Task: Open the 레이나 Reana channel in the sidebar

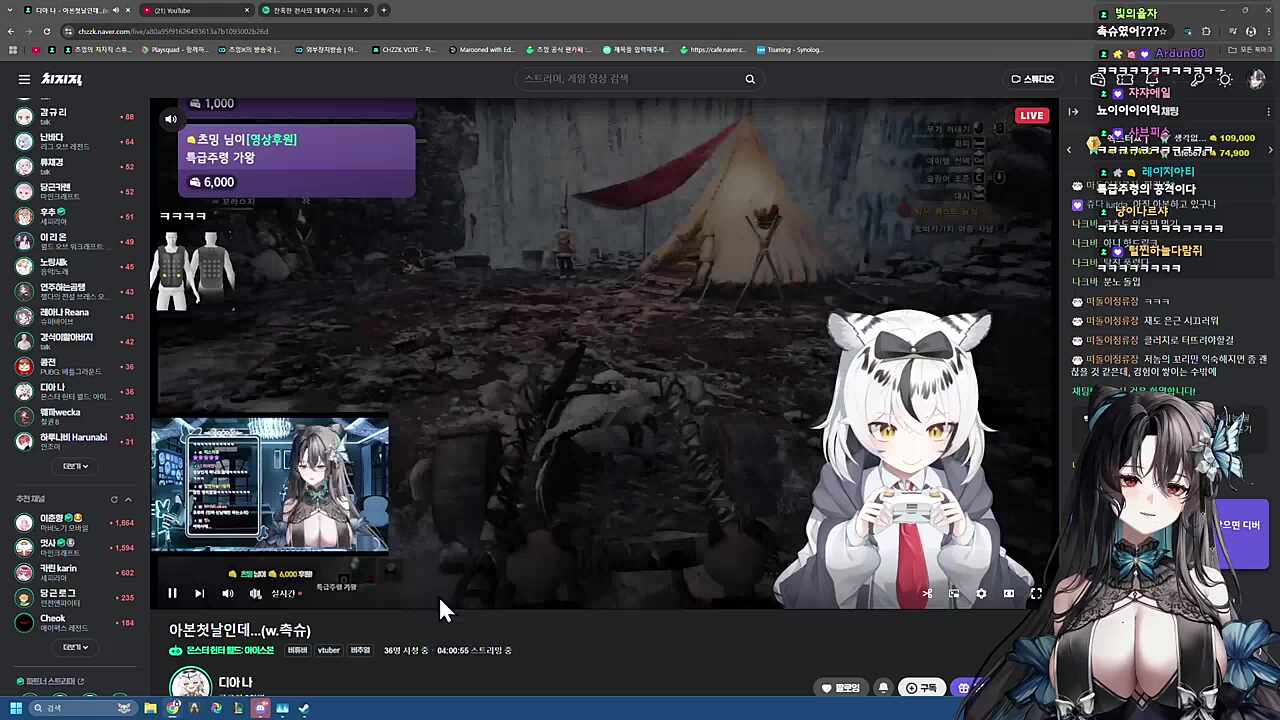Action: click(x=75, y=316)
